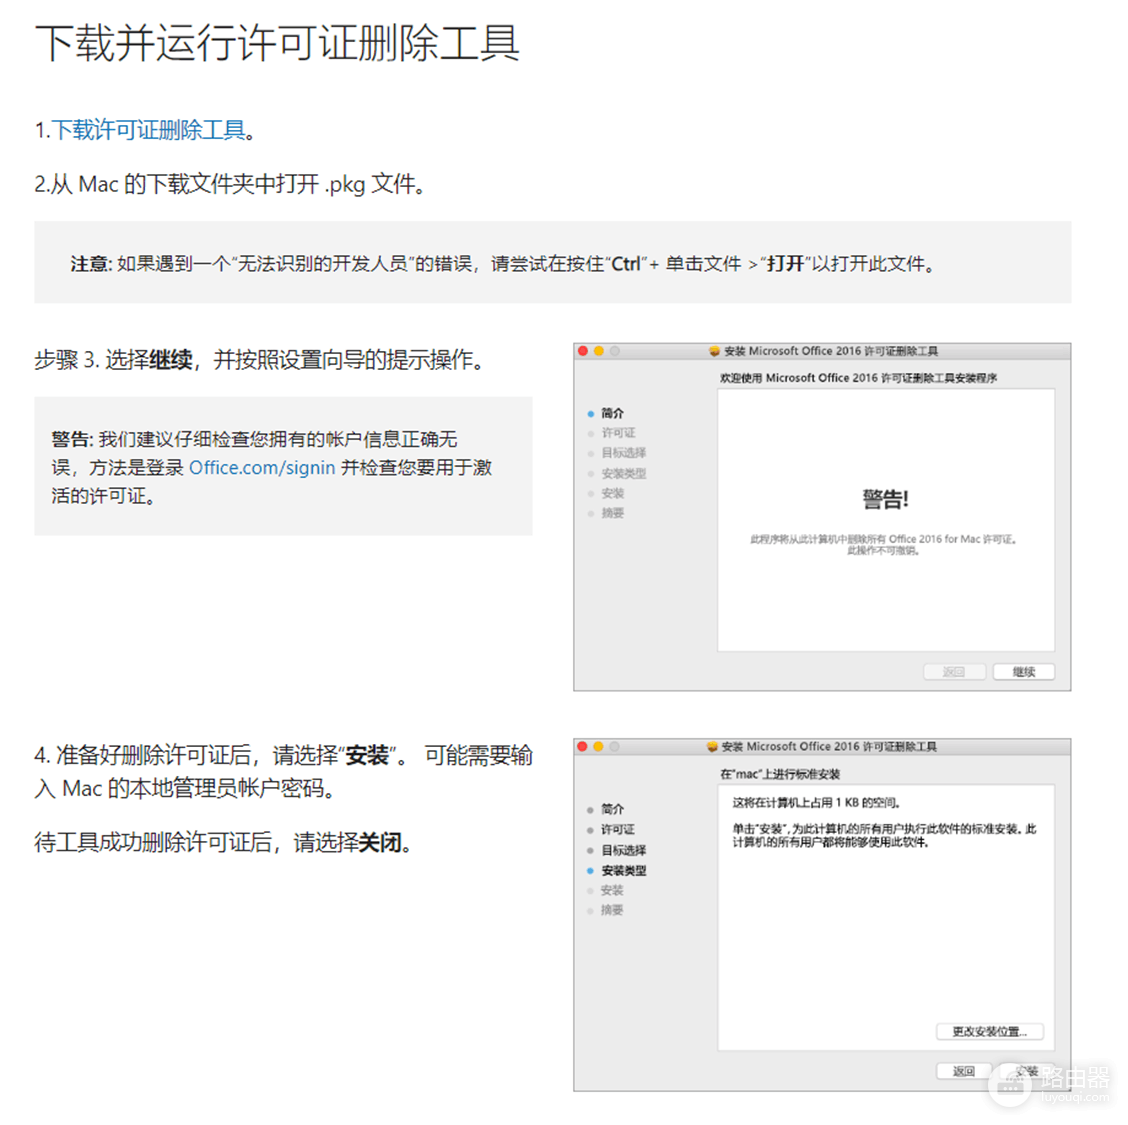Open the Office.com/signin link
This screenshot has width=1128, height=1125.
coord(262,468)
